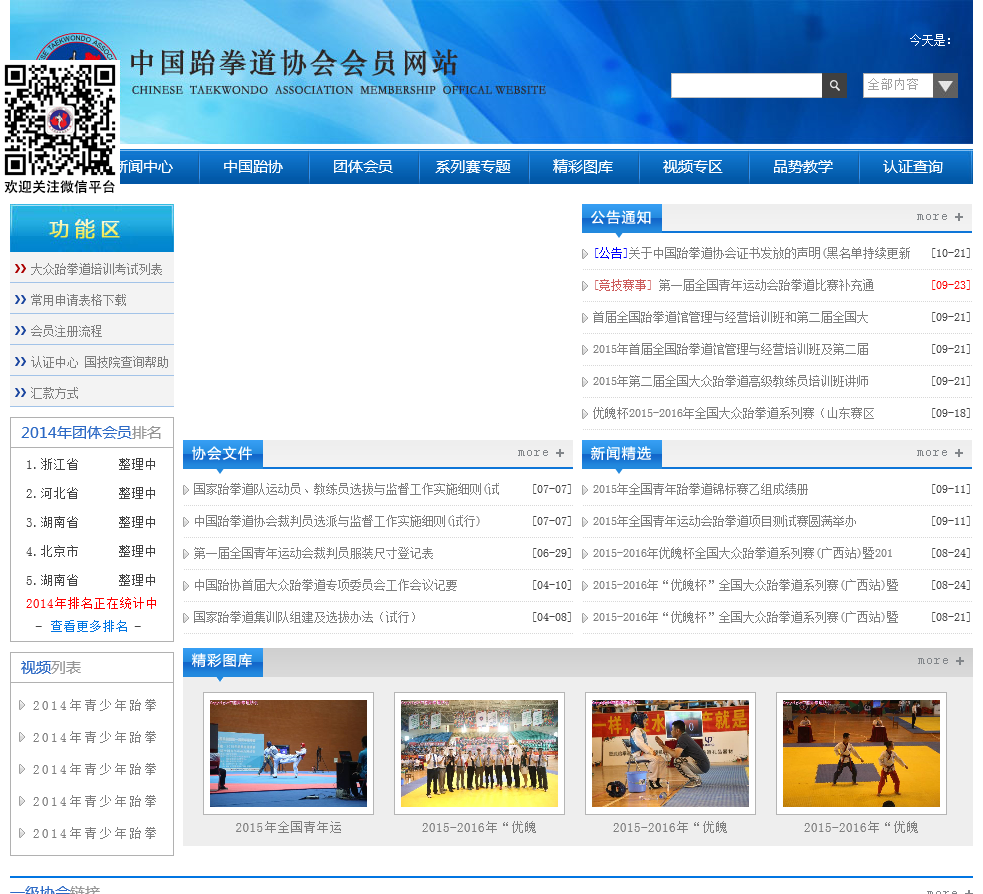This screenshot has width=983, height=894.
Task: Open 第一届全国青年运动会裁判员服装尺寸登记表
Action: click(x=313, y=553)
